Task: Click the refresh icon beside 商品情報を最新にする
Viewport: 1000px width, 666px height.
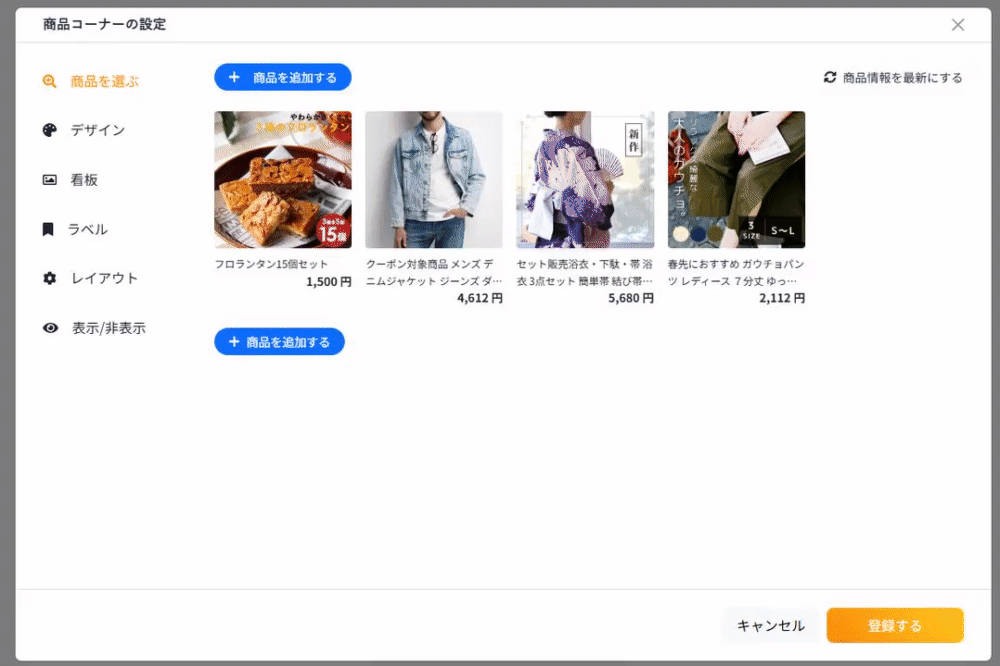Action: [830, 77]
